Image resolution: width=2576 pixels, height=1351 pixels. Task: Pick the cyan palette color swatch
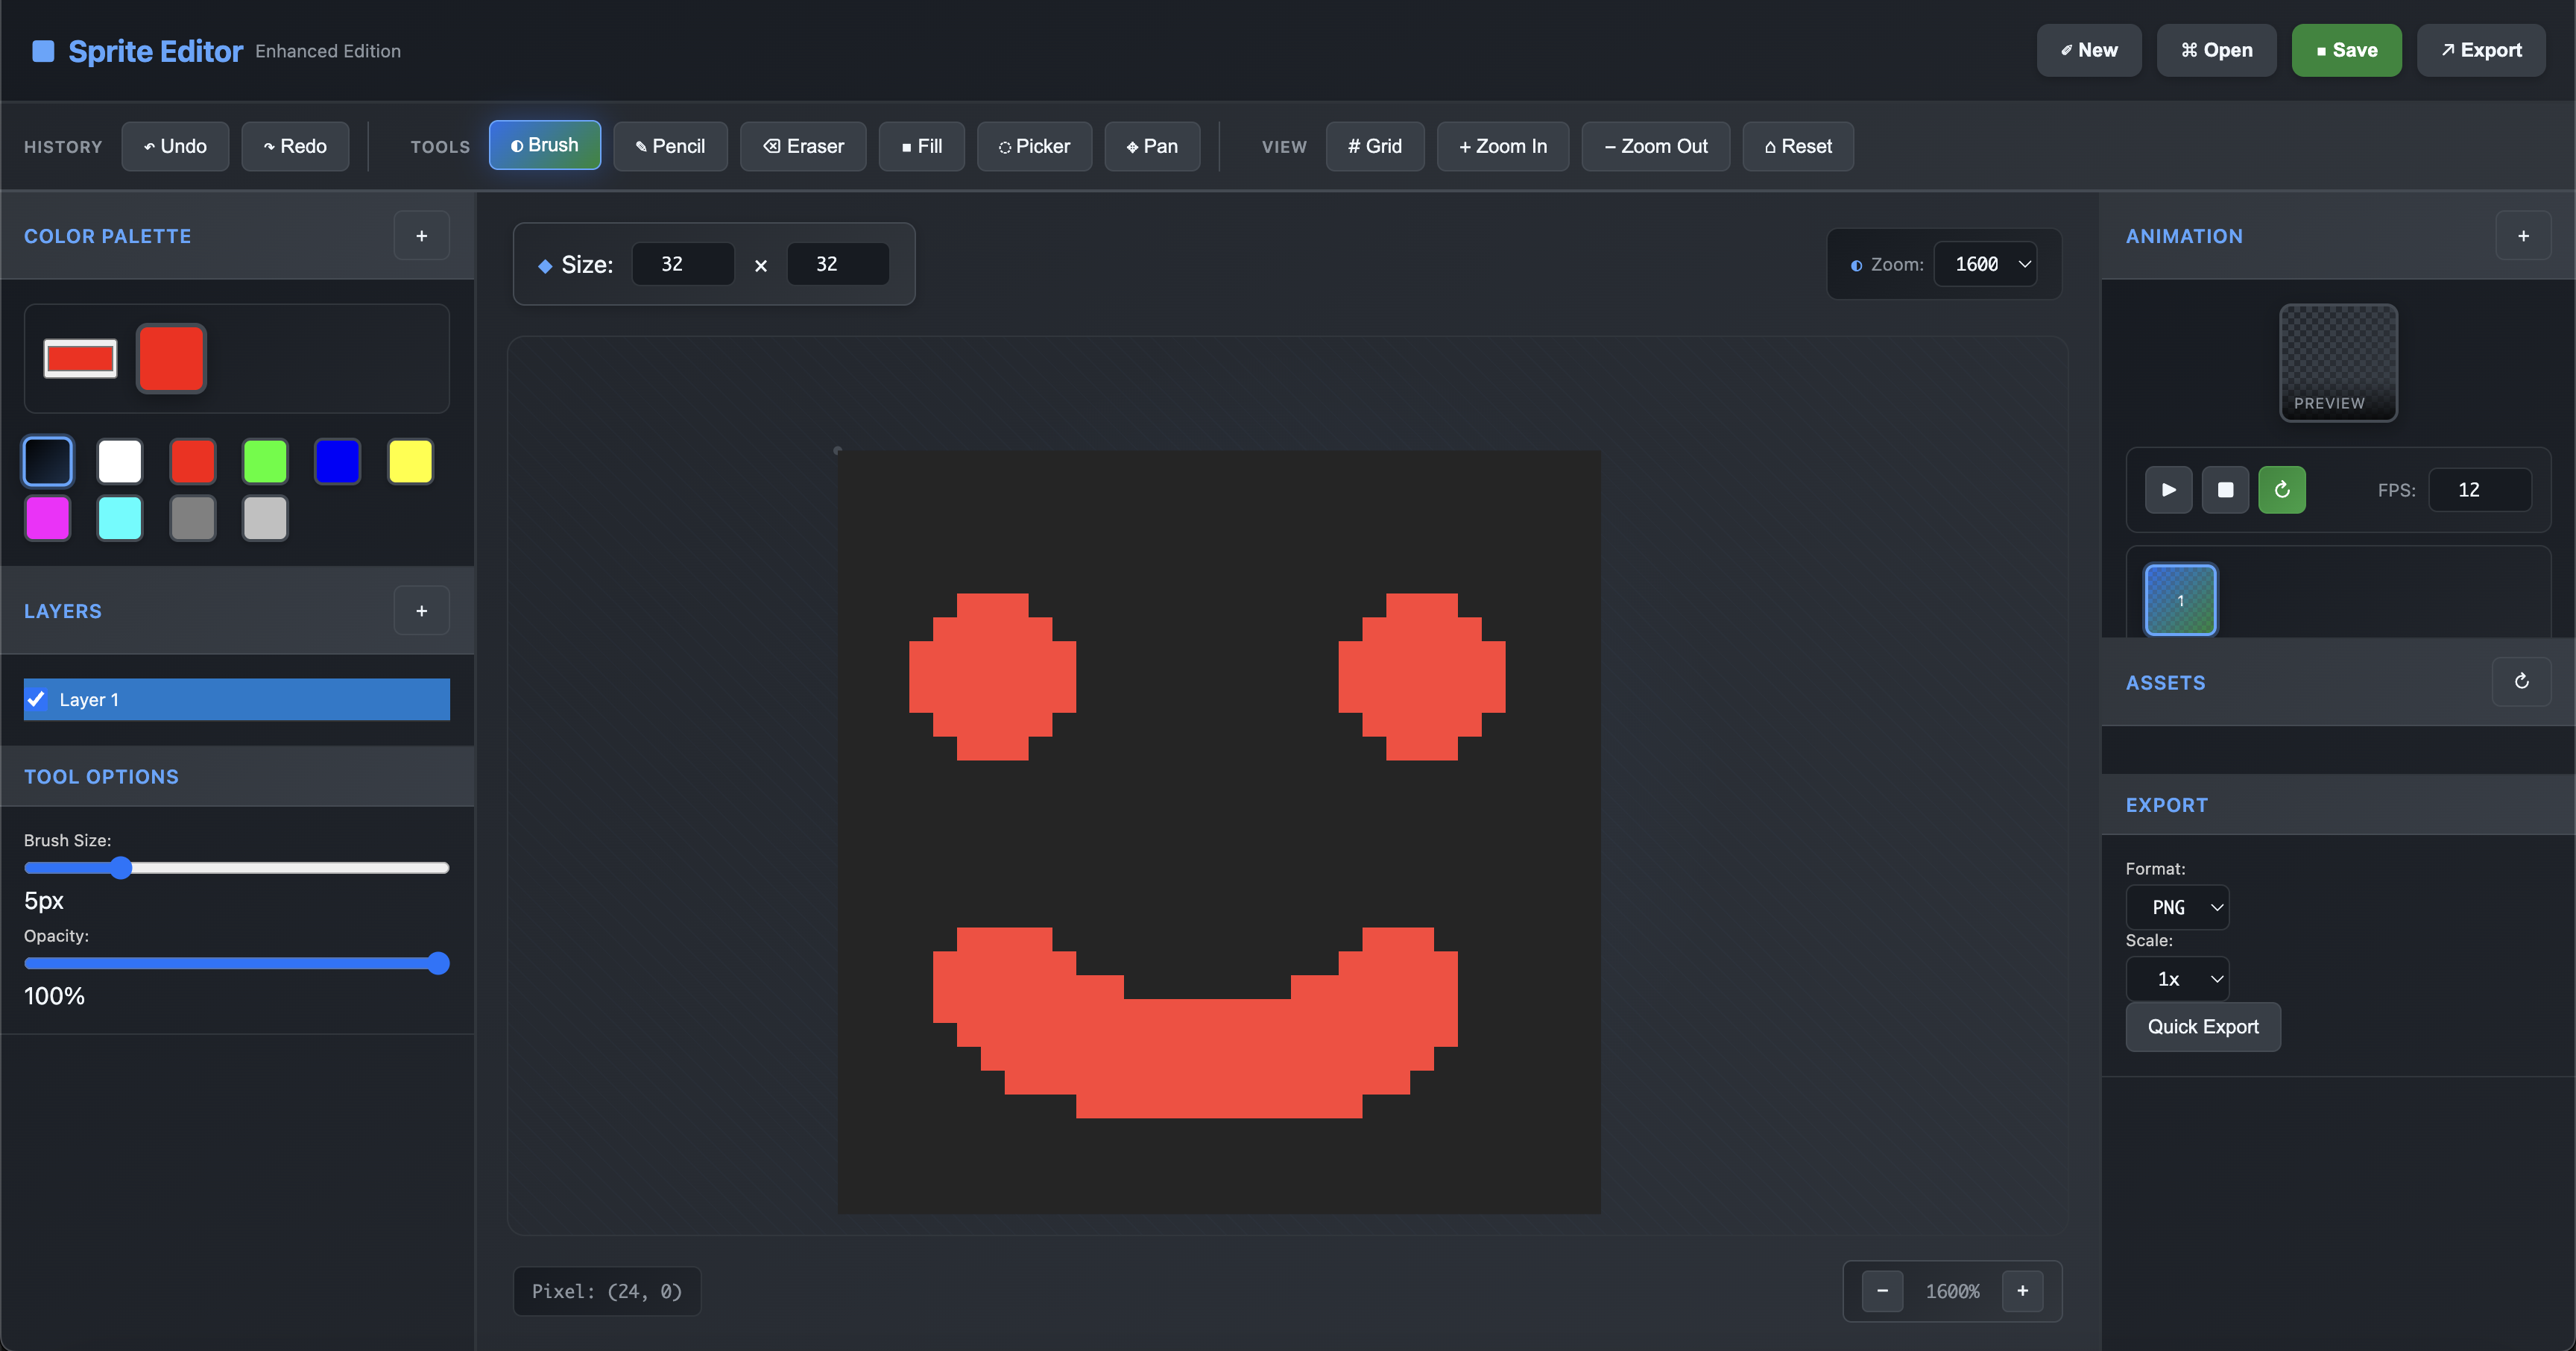120,518
